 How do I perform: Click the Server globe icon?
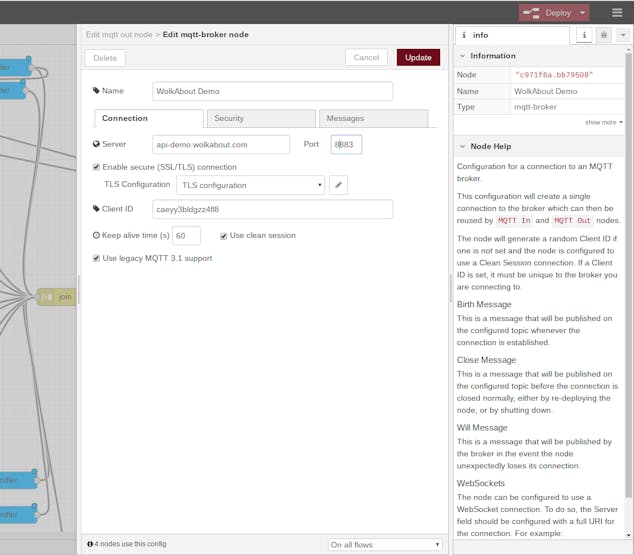pyautogui.click(x=96, y=144)
